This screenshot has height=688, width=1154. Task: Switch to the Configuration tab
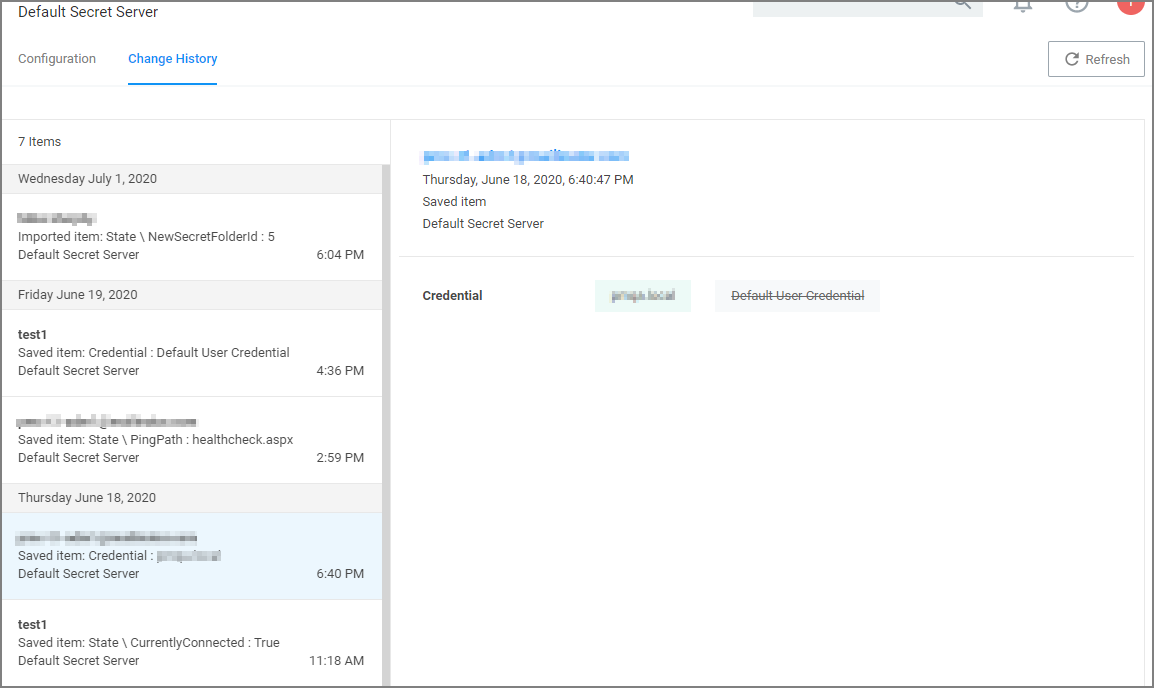coord(57,59)
